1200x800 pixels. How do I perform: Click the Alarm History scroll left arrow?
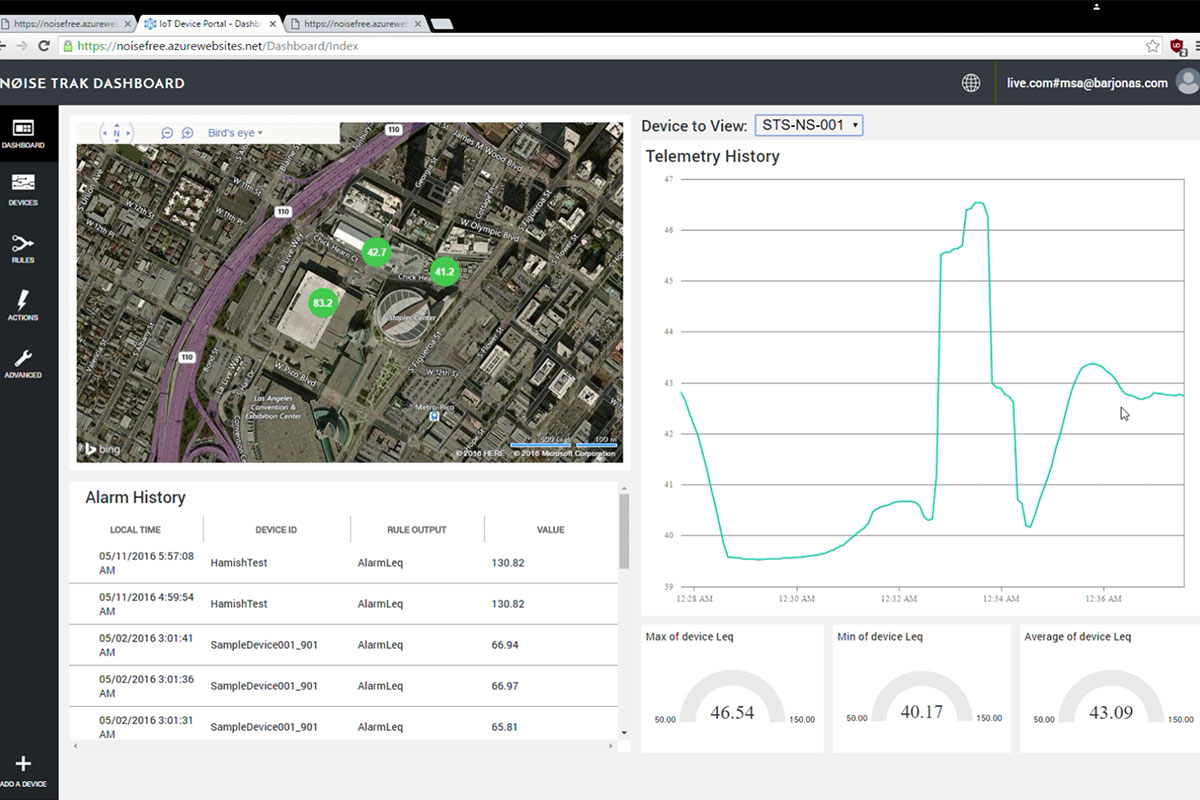(x=75, y=745)
